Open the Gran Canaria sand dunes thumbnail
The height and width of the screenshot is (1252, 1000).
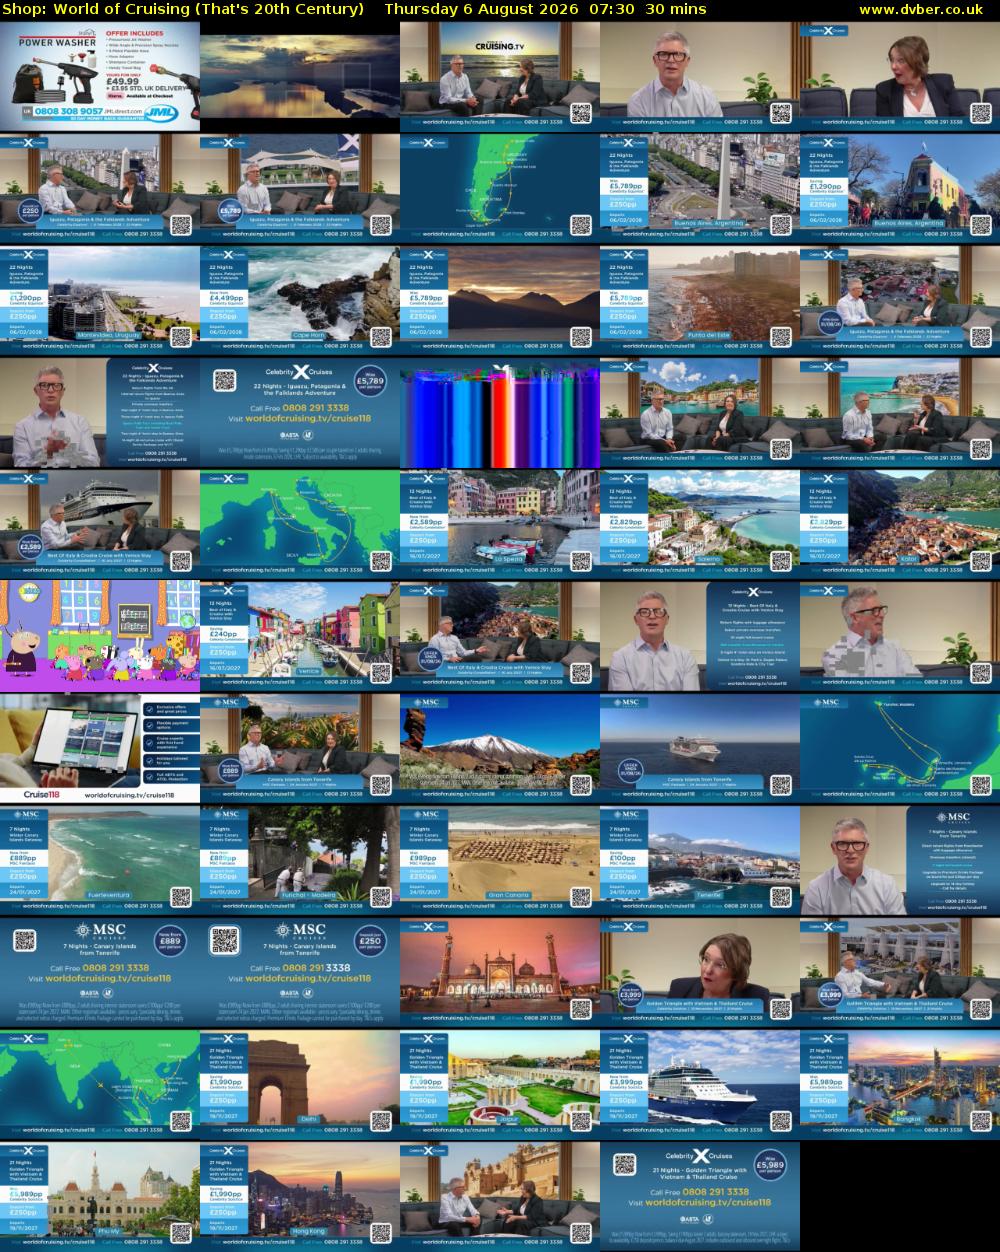coord(500,861)
